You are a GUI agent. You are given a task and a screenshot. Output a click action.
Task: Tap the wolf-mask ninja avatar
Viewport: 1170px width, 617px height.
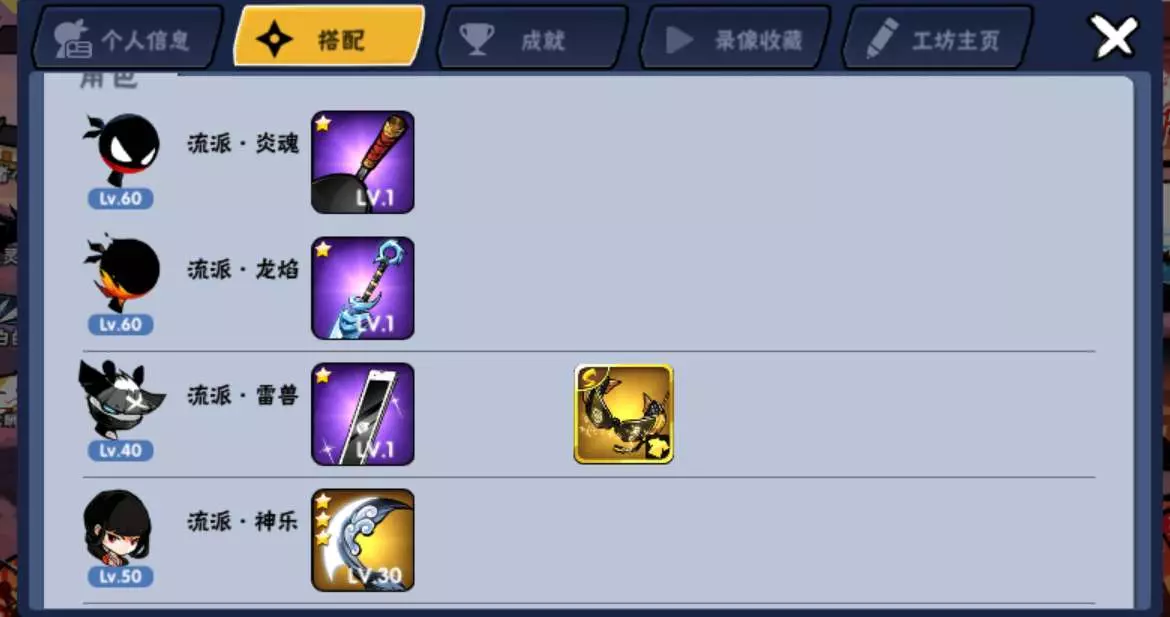tap(121, 399)
